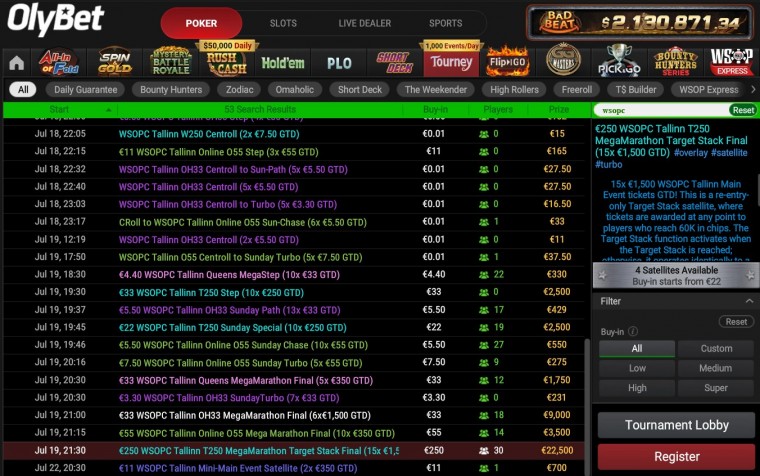Open the Hold'em games section

click(283, 63)
